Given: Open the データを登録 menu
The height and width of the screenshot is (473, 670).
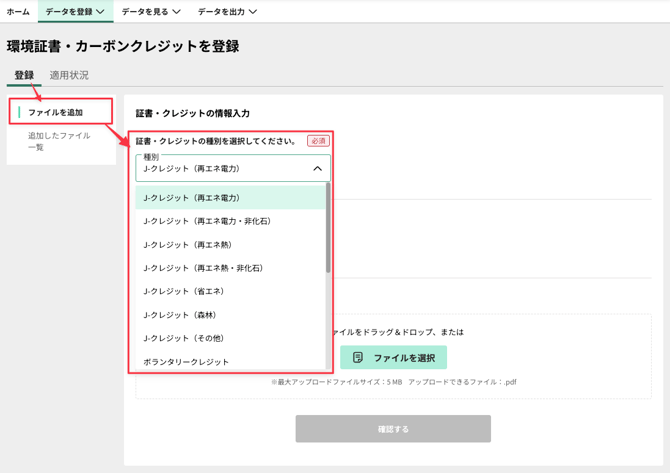Looking at the screenshot, I should [x=75, y=12].
